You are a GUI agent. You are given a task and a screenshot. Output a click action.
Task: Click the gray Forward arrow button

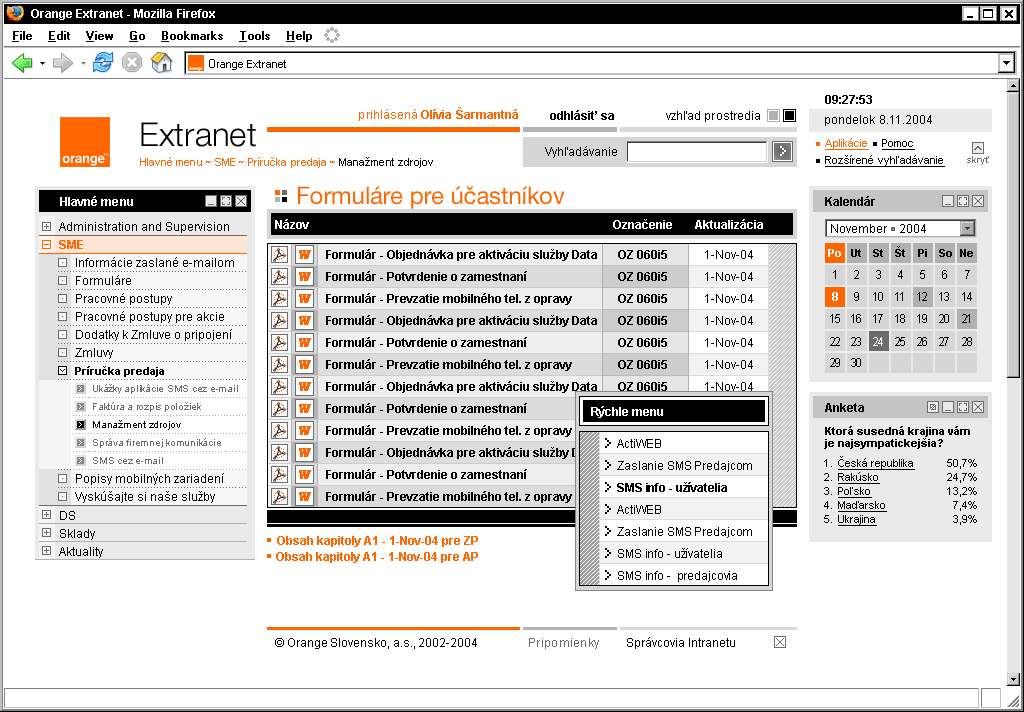63,63
